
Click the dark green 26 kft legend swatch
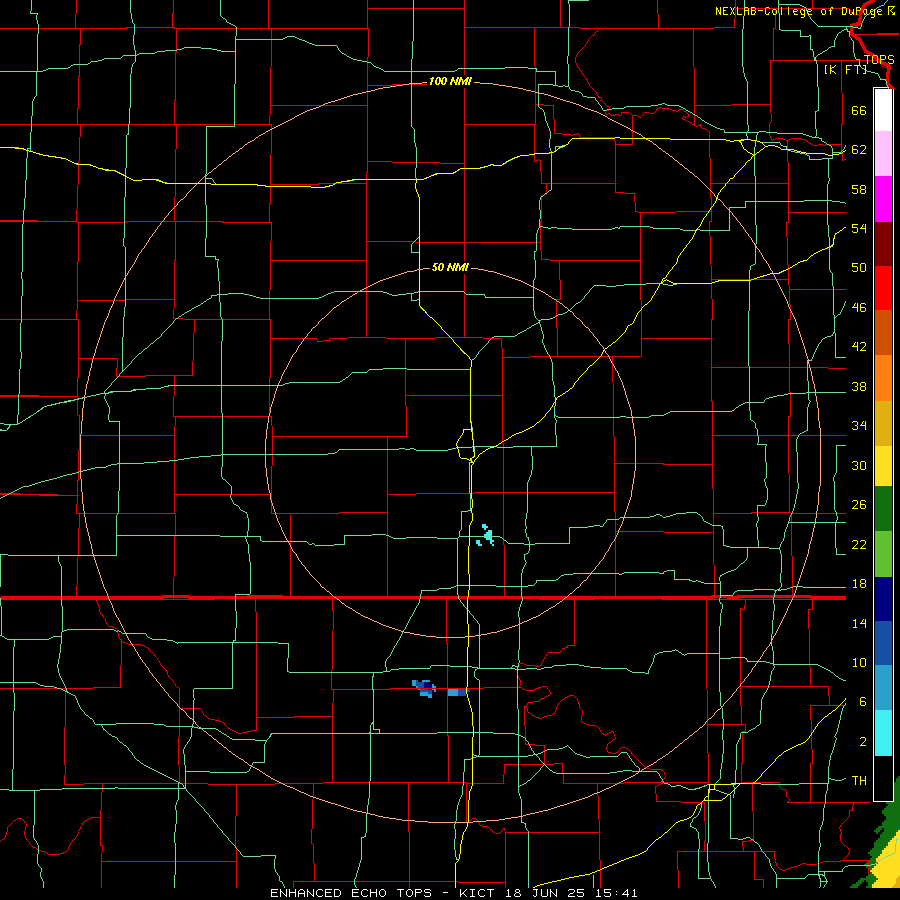pyautogui.click(x=883, y=509)
